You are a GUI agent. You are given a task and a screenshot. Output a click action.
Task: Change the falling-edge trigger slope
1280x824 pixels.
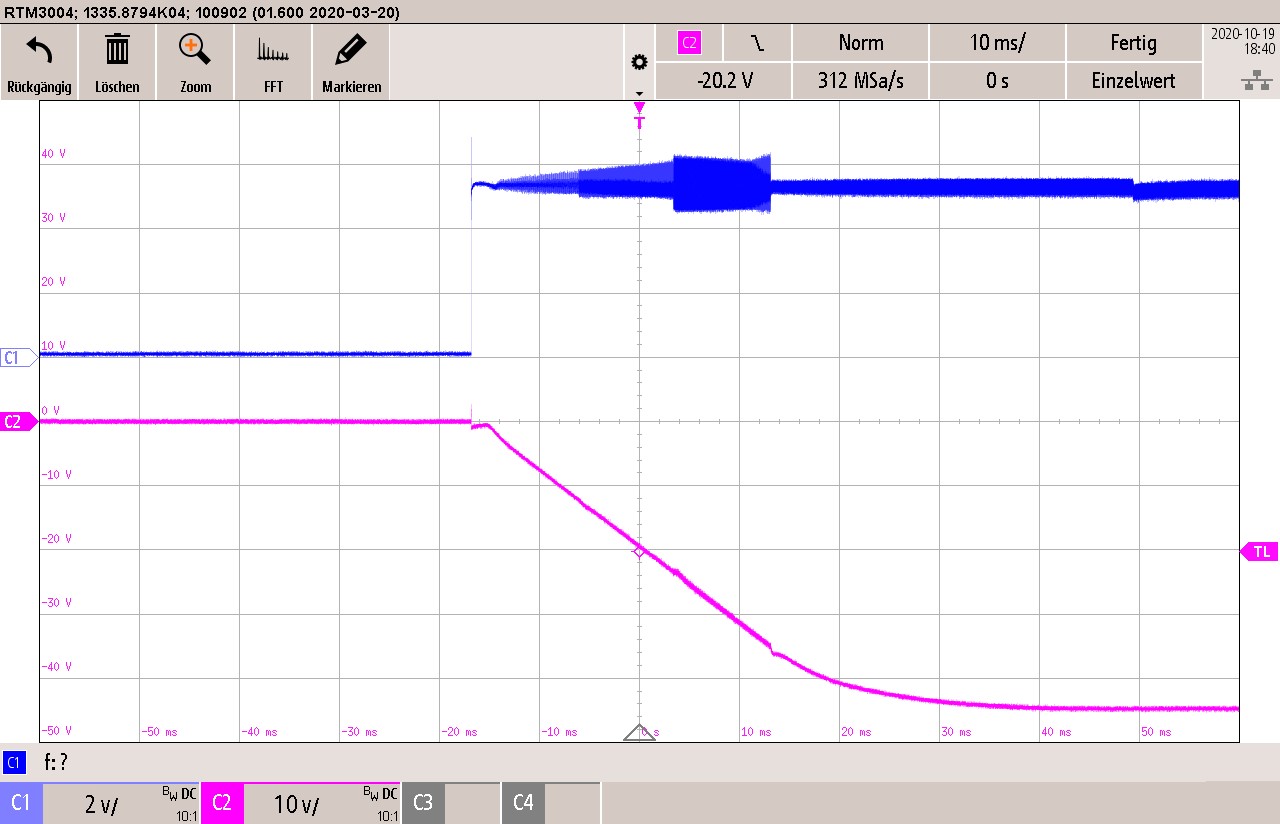(x=757, y=43)
